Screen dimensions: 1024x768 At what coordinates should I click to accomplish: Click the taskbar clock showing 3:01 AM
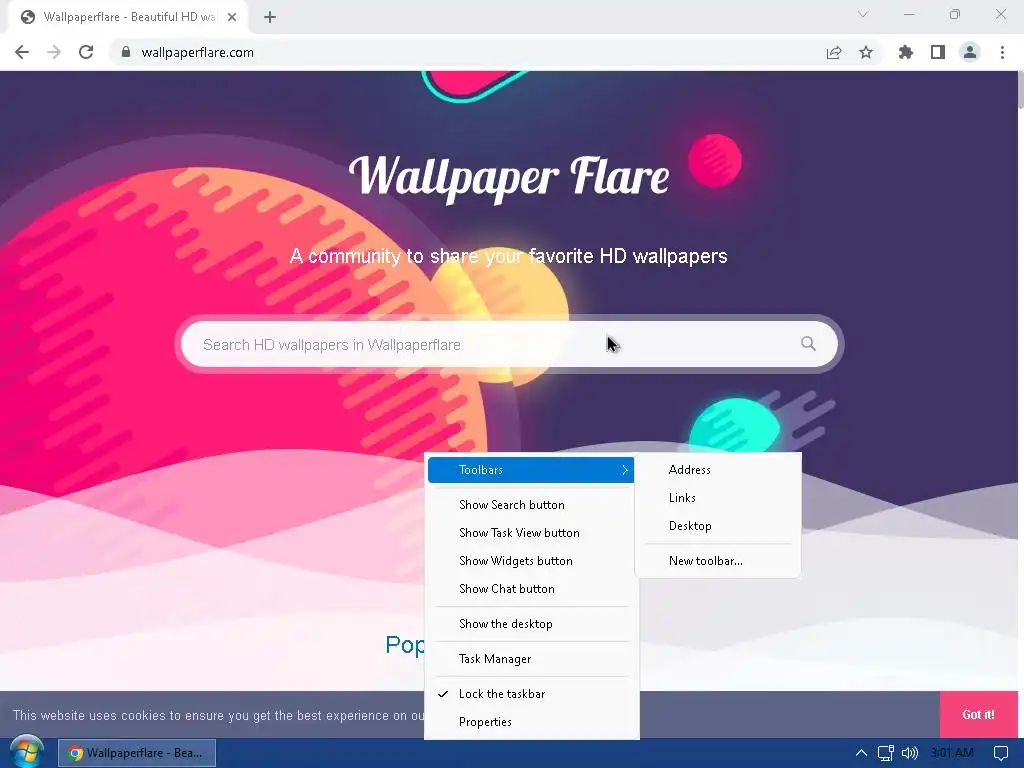[952, 753]
